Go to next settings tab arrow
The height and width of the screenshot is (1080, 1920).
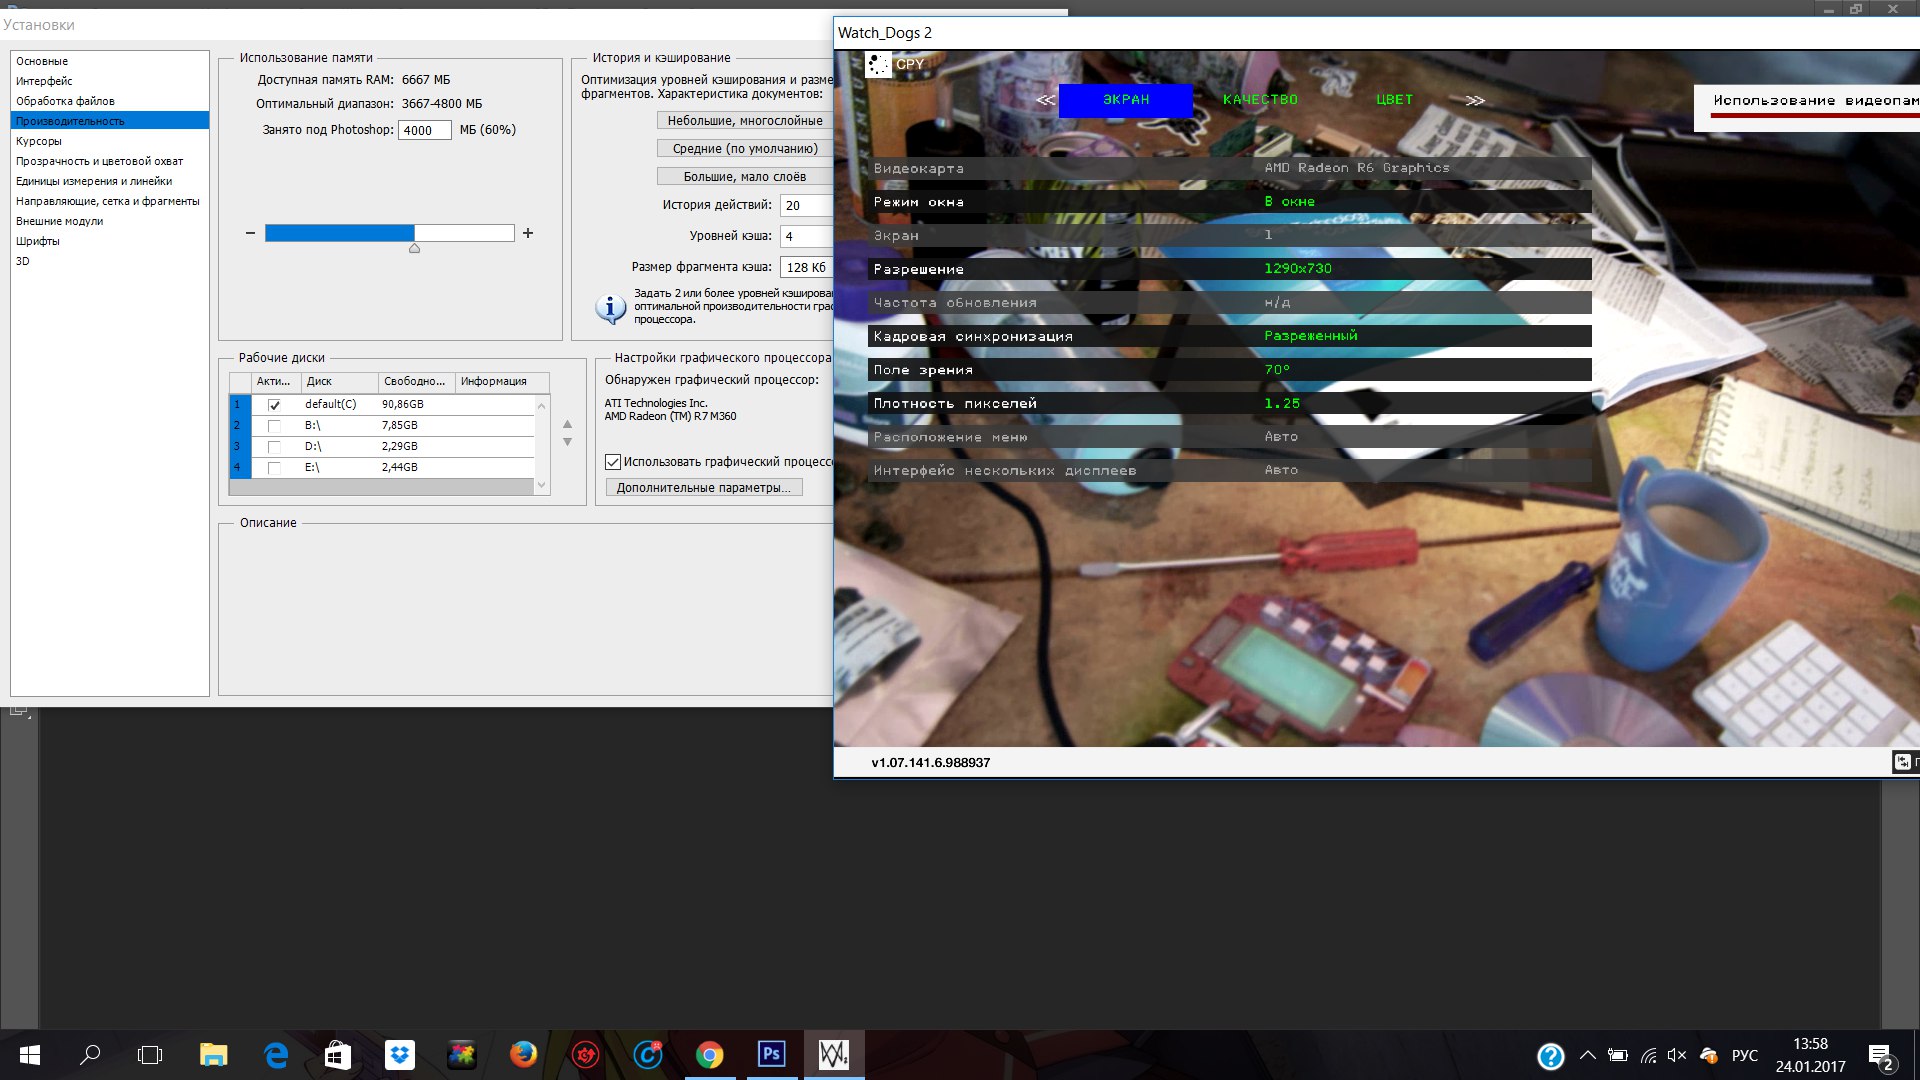[1475, 100]
